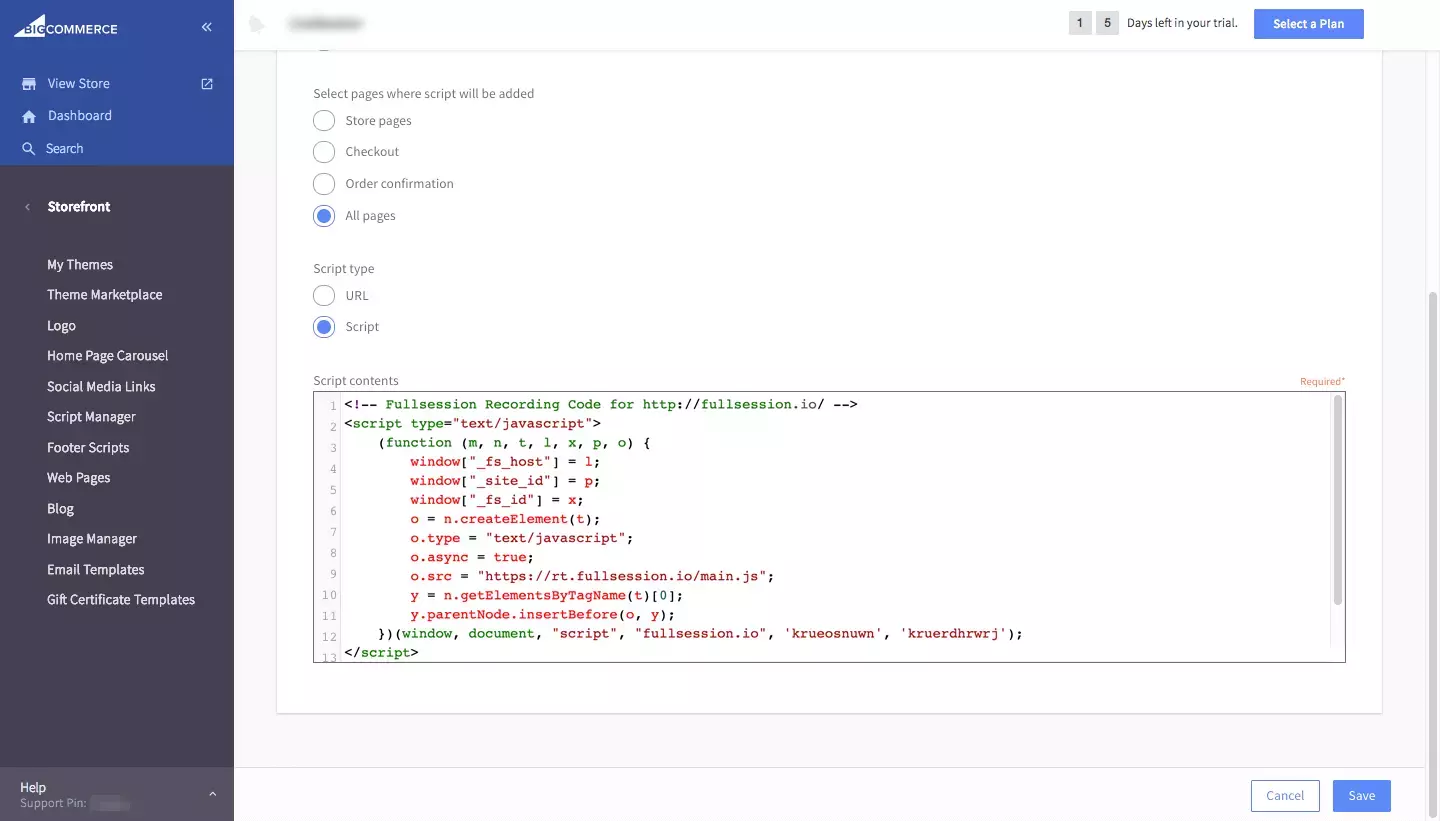Click the Cancel button
This screenshot has height=821, width=1440.
coord(1285,796)
